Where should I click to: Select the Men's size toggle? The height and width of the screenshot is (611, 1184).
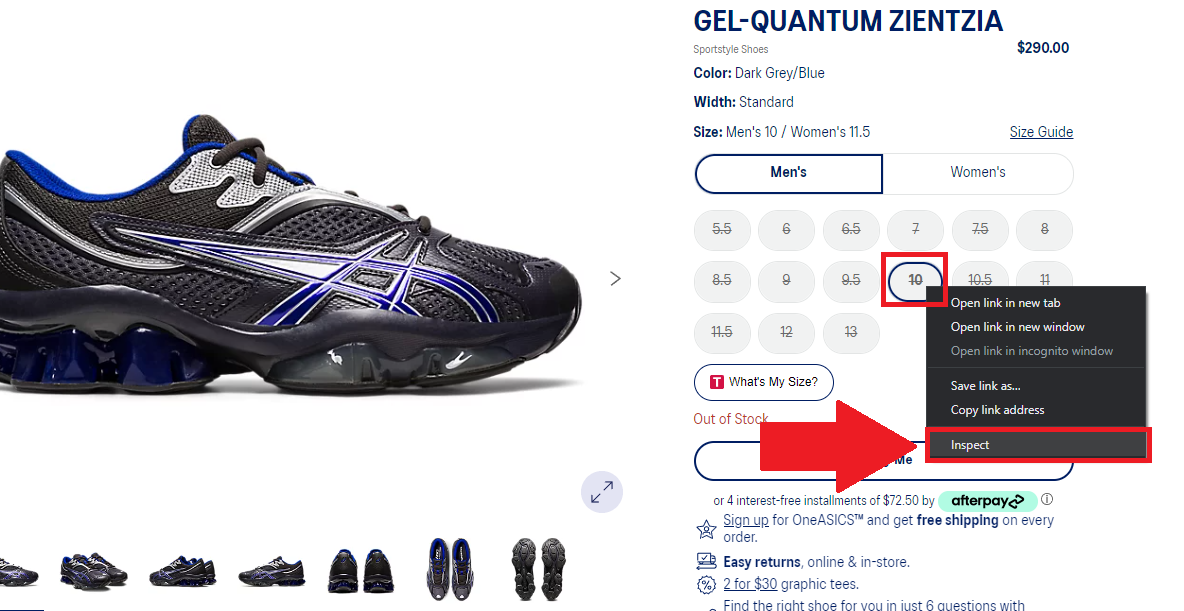[788, 173]
